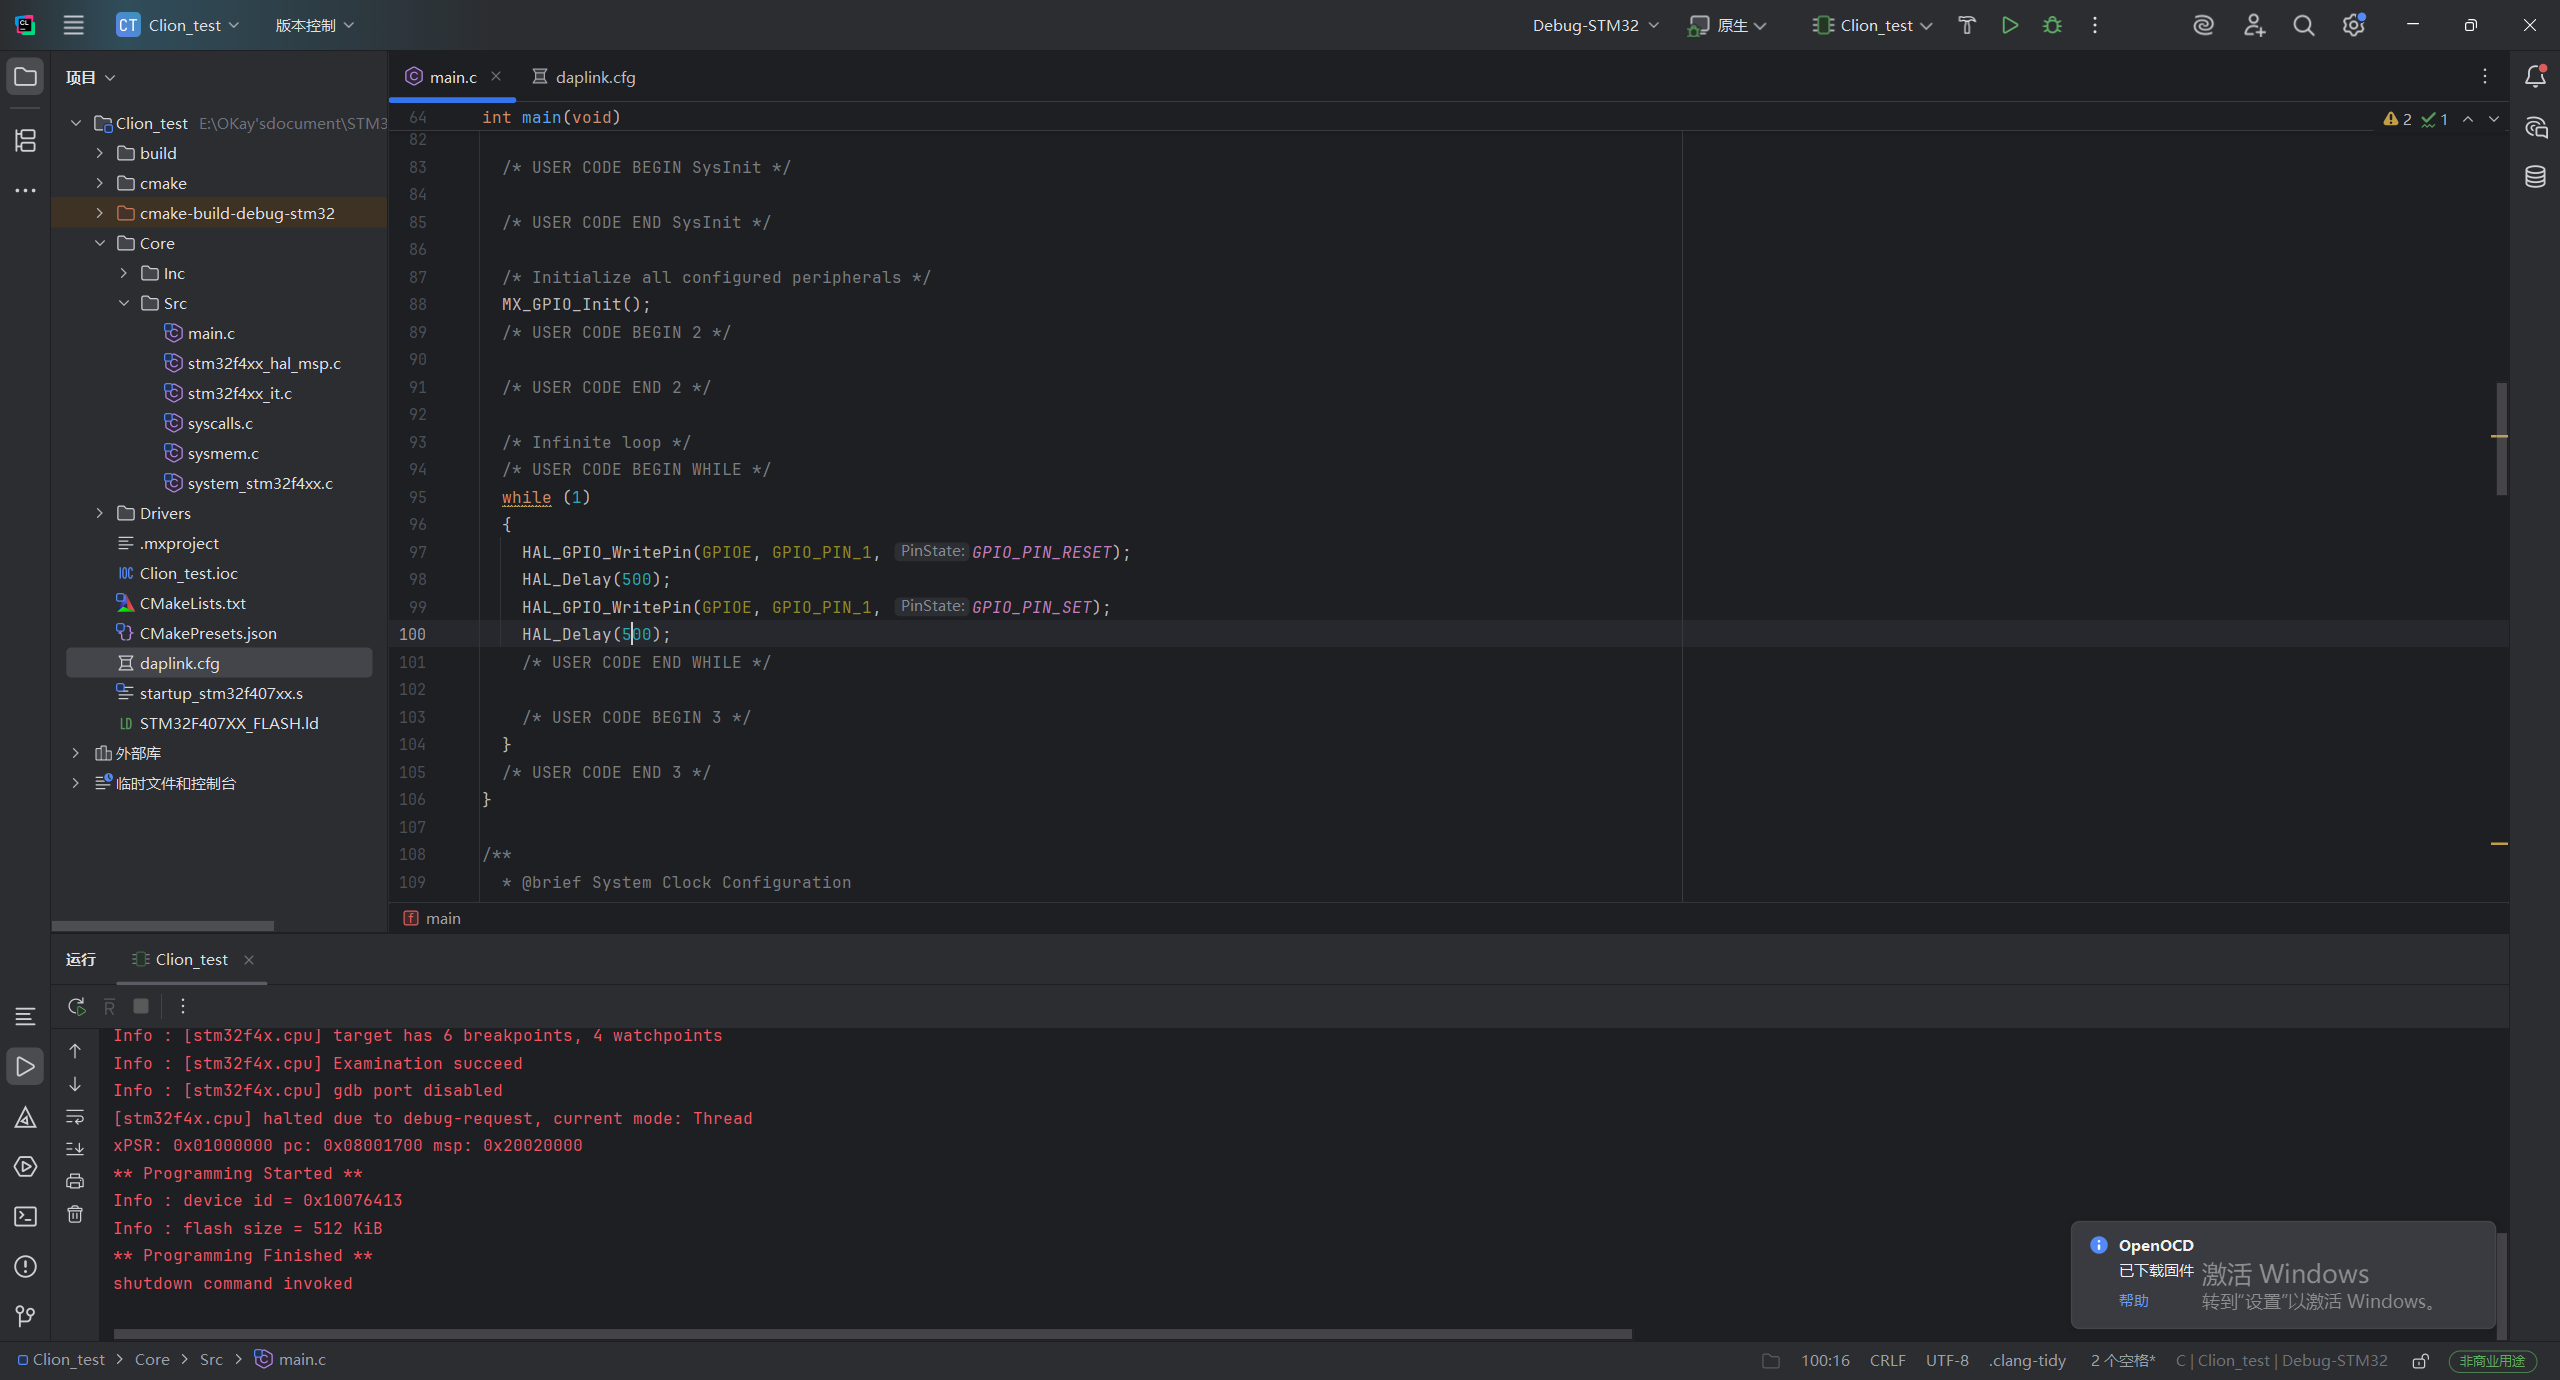Open Code With Me user icon
2560x1380 pixels.
click(x=2254, y=25)
